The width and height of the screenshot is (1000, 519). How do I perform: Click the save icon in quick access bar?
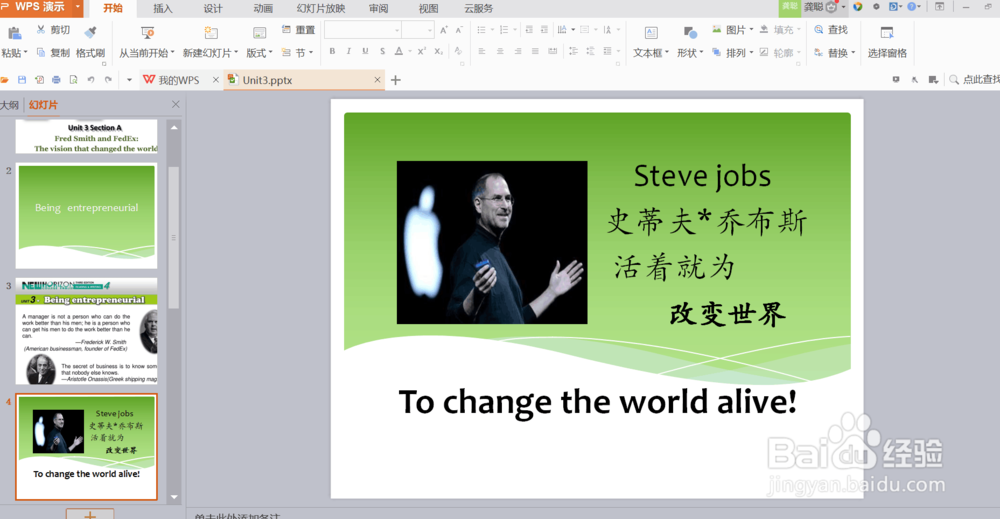coord(22,80)
